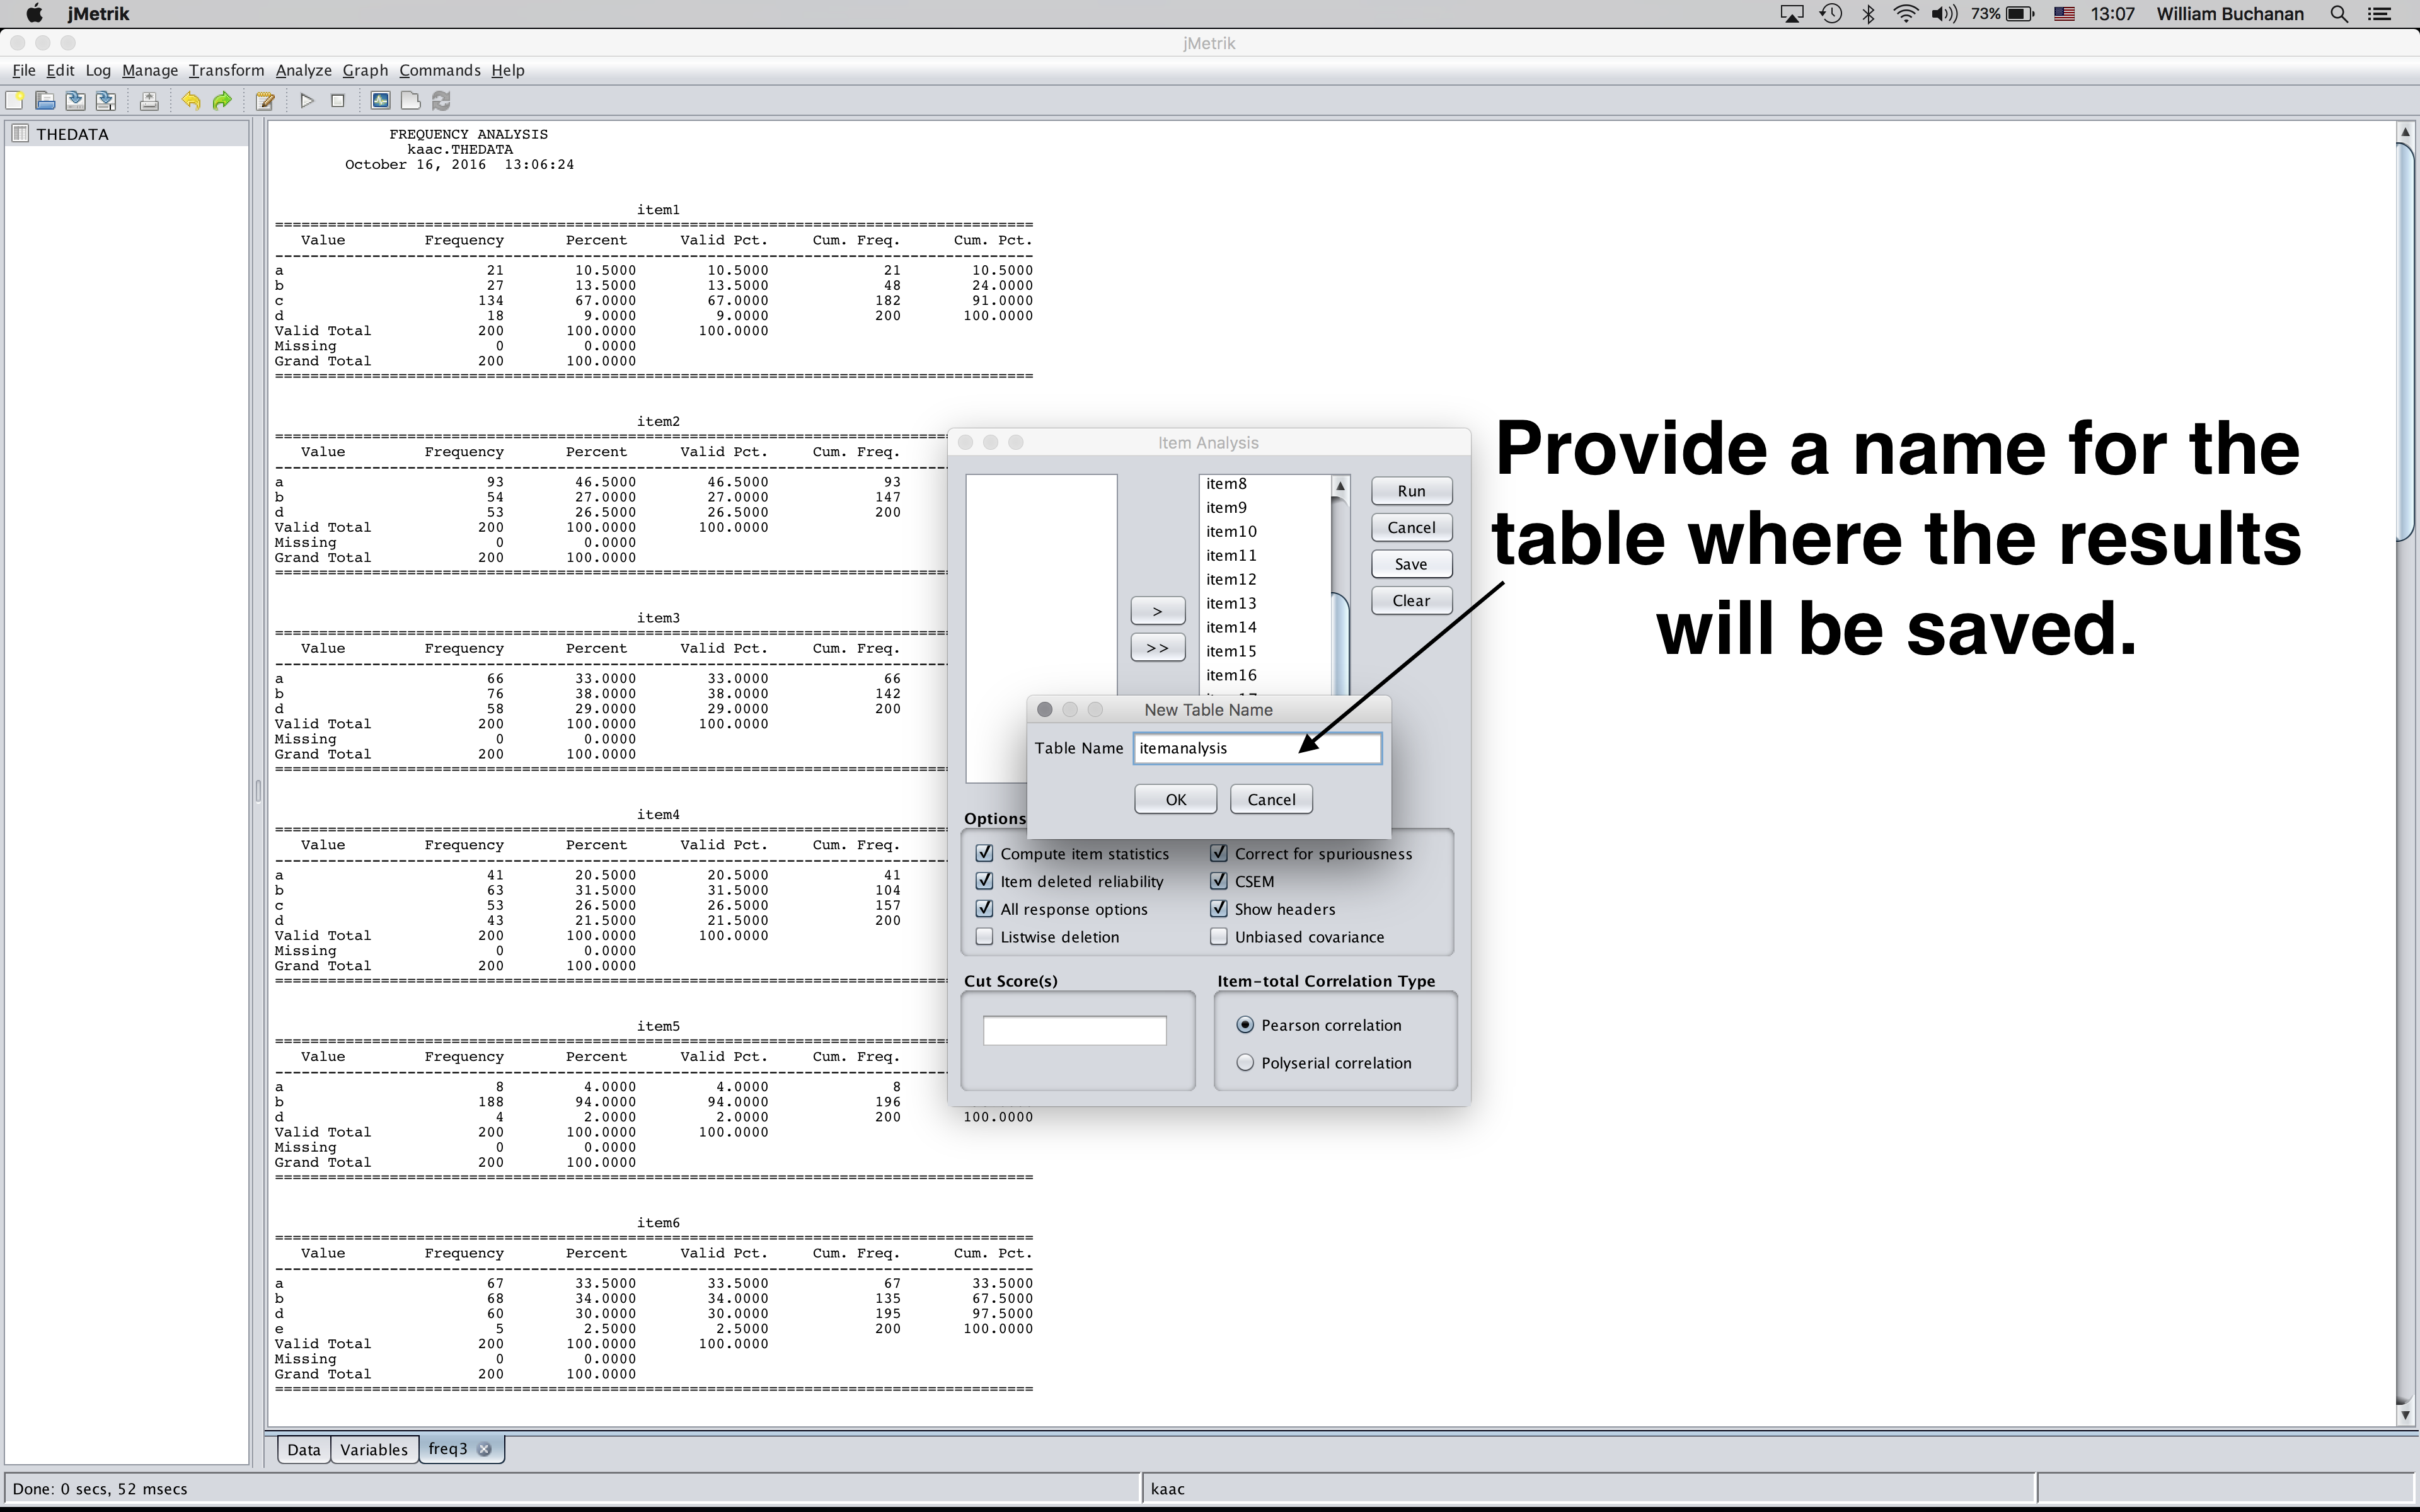The image size is (2420, 1512).
Task: Click the Table Name text field
Action: 1258,748
